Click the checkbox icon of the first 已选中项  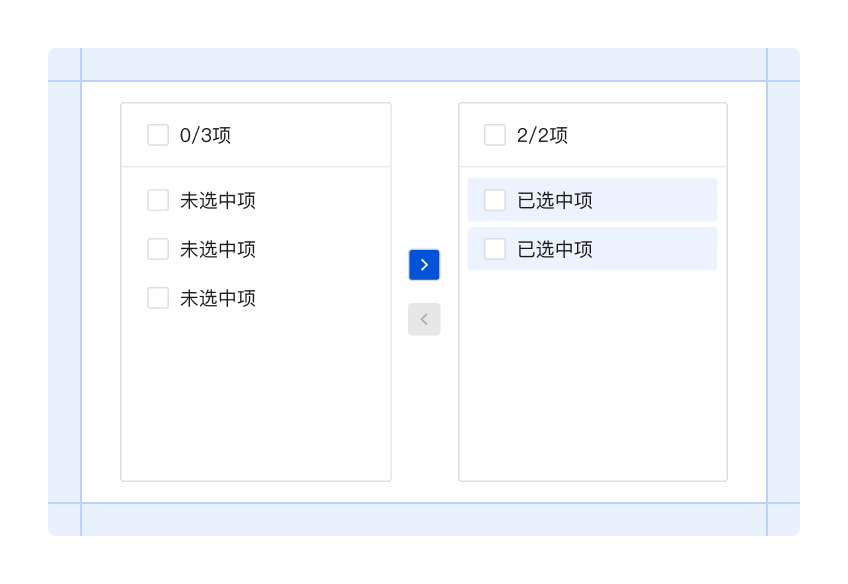pos(494,199)
